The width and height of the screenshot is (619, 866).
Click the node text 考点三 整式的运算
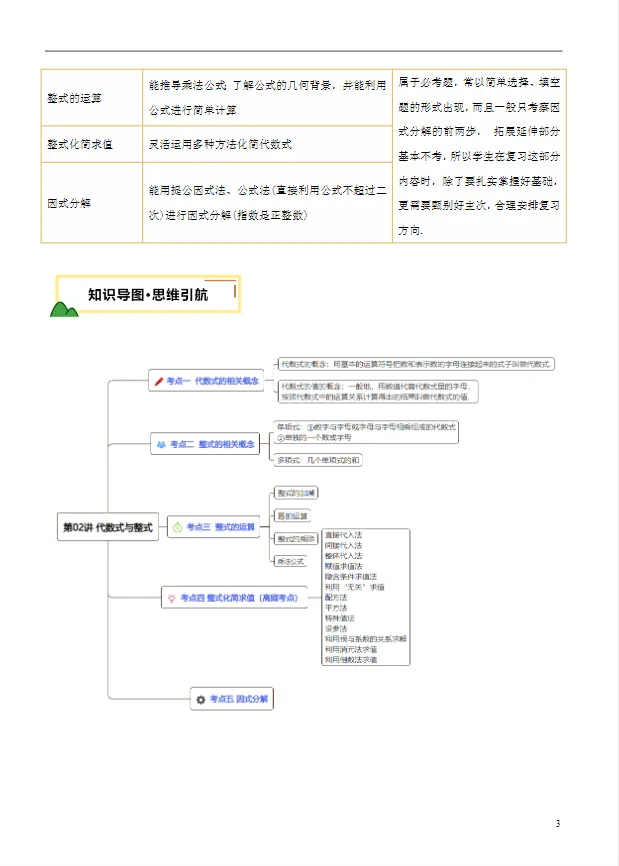coord(220,527)
